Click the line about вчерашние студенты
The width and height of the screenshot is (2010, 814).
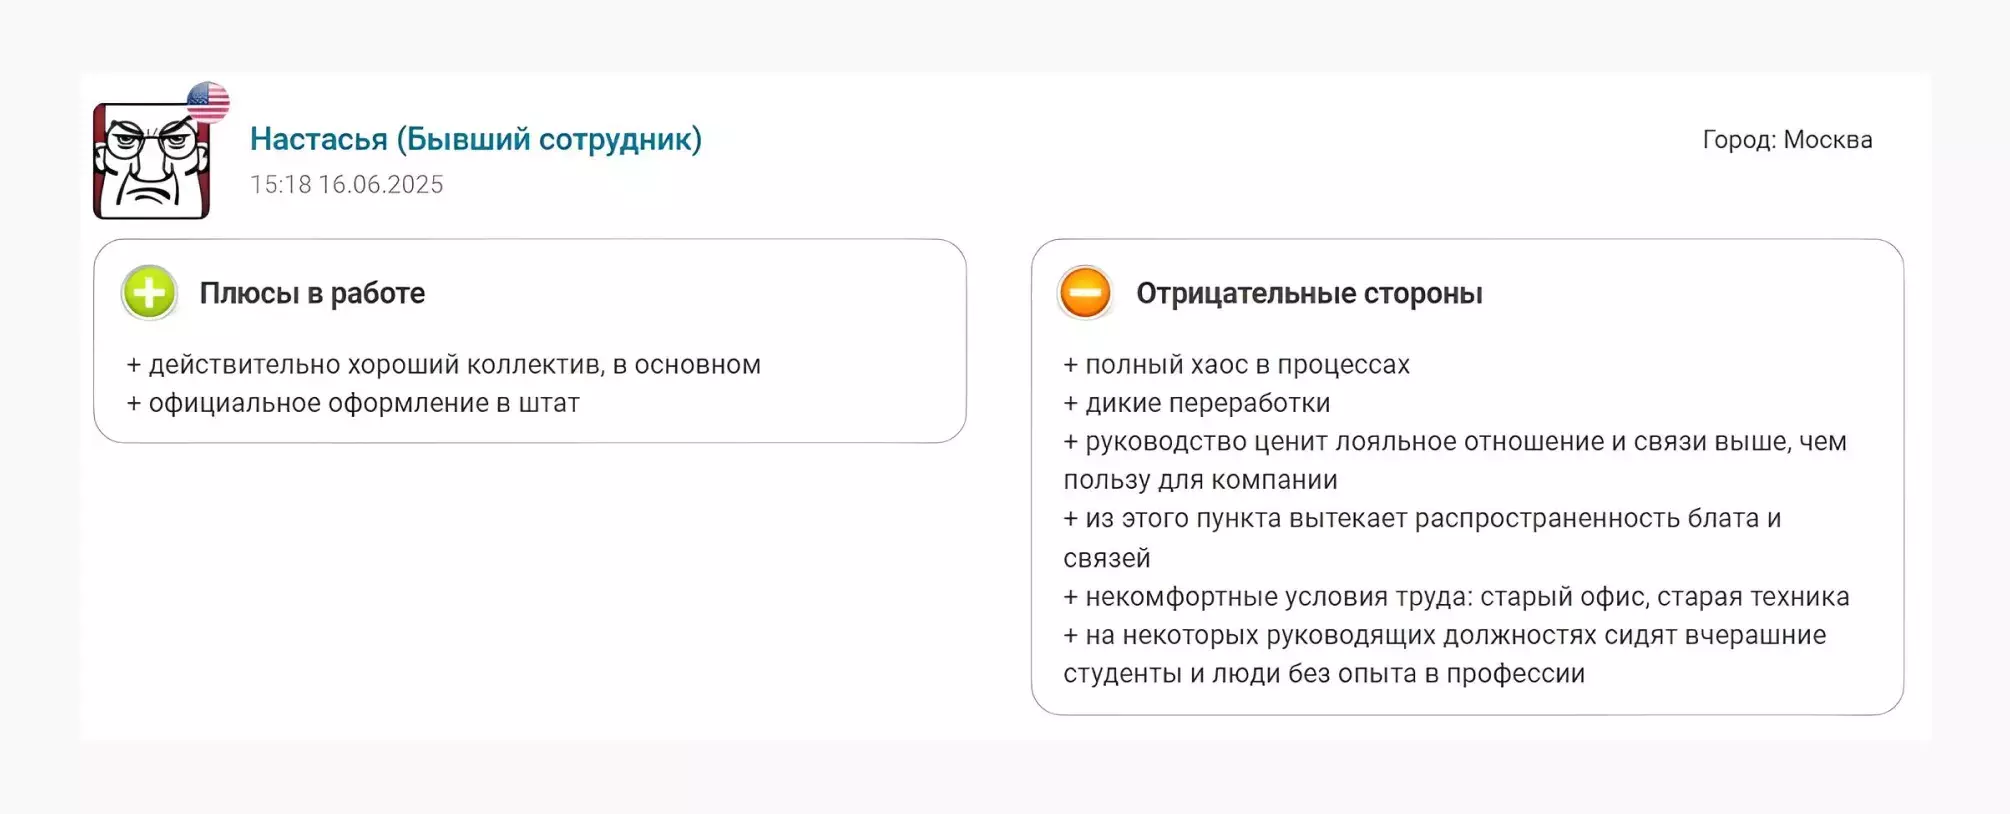pos(1445,654)
